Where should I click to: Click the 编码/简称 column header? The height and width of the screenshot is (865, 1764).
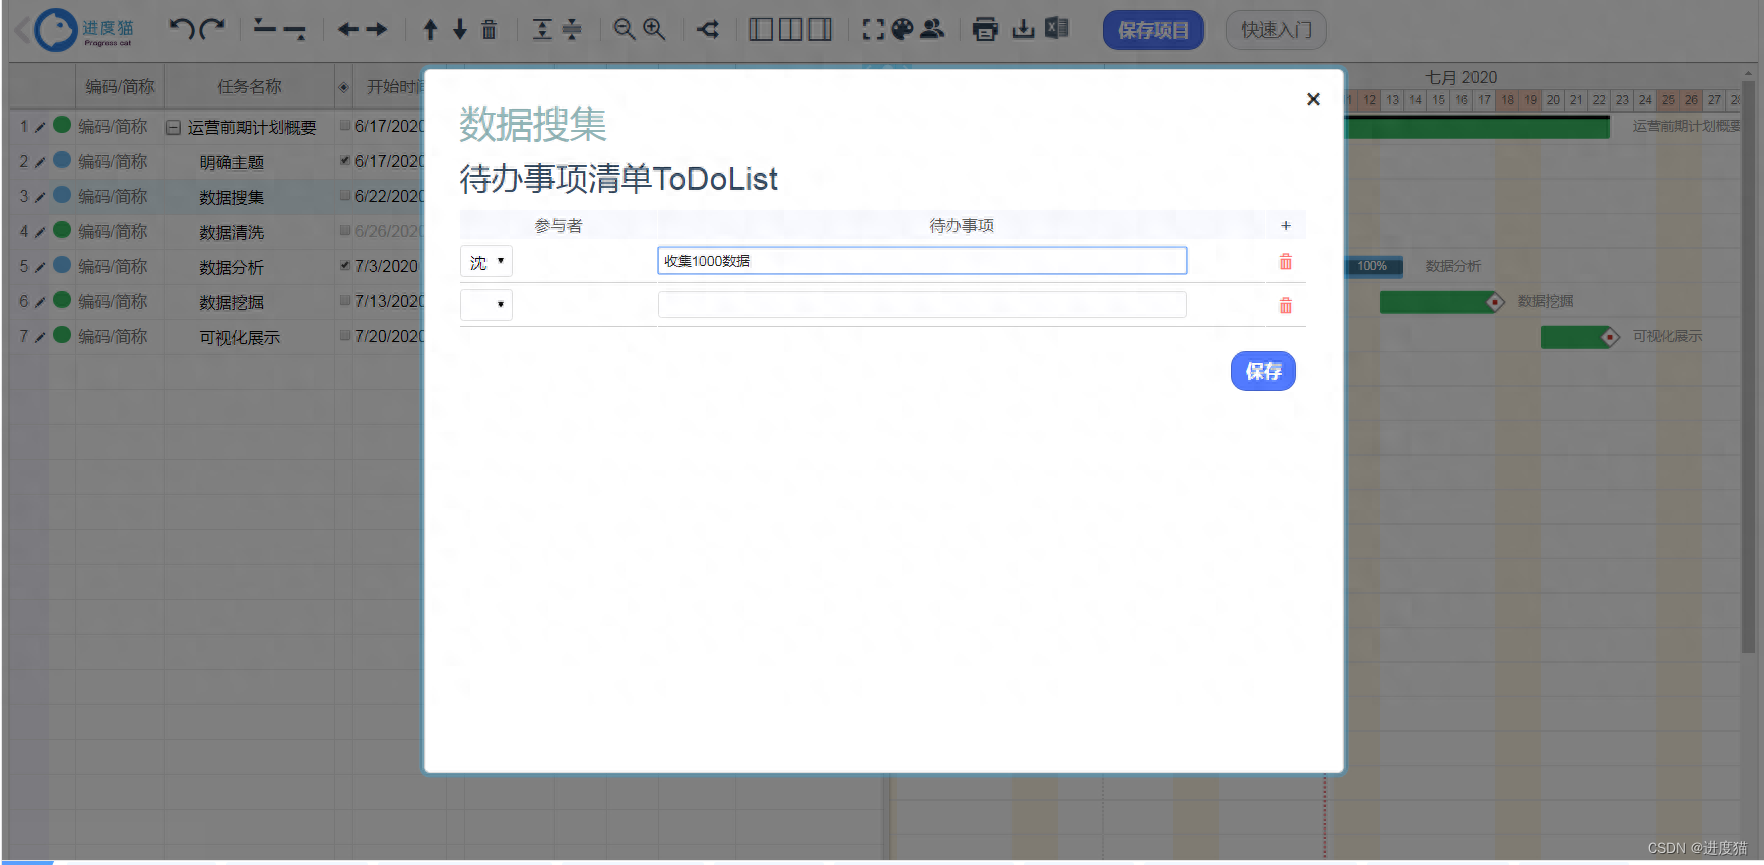tap(120, 87)
